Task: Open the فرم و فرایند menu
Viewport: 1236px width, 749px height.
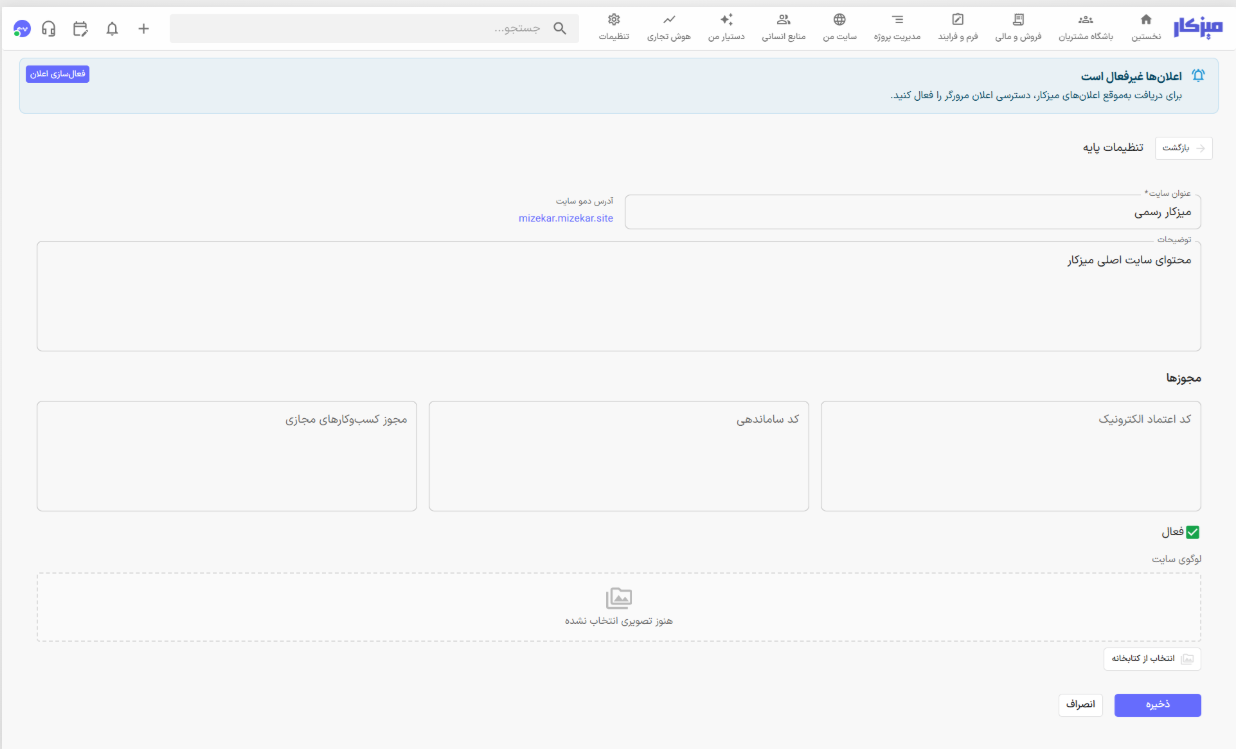Action: click(958, 27)
